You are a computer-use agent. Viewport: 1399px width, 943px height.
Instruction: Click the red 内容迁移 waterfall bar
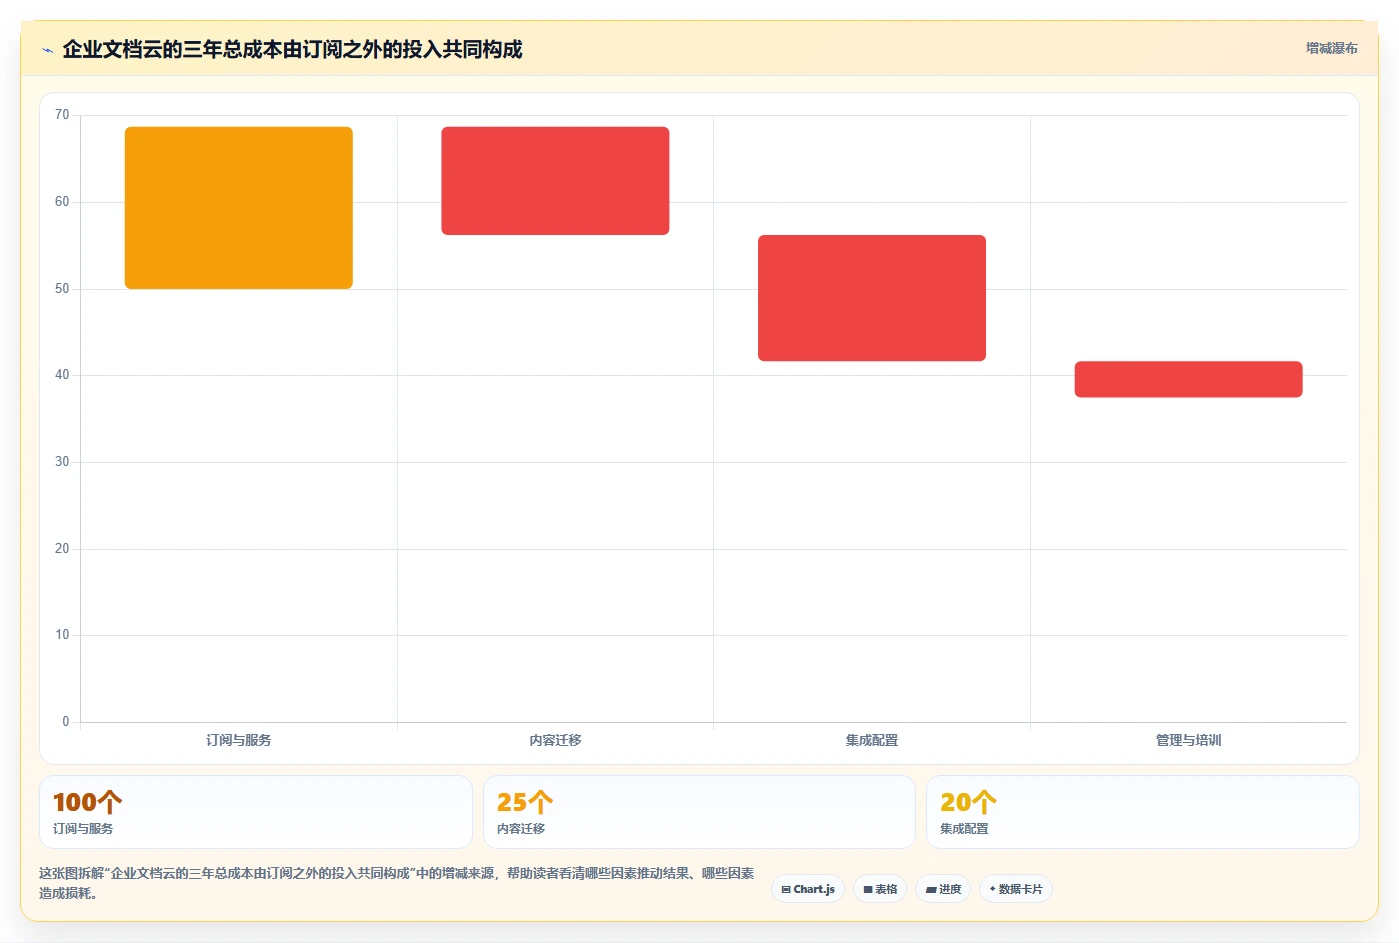coord(555,181)
